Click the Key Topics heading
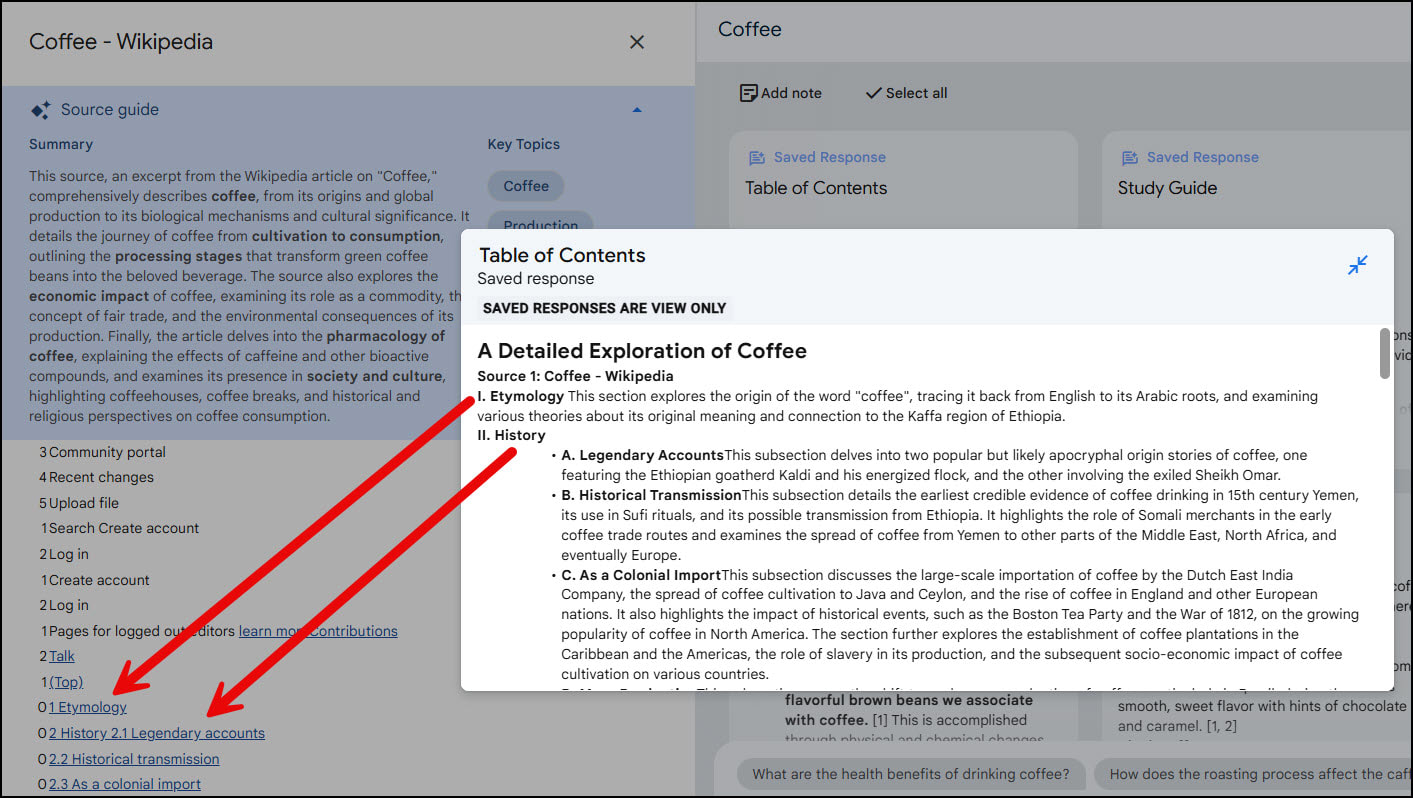The height and width of the screenshot is (798, 1413). click(x=524, y=144)
